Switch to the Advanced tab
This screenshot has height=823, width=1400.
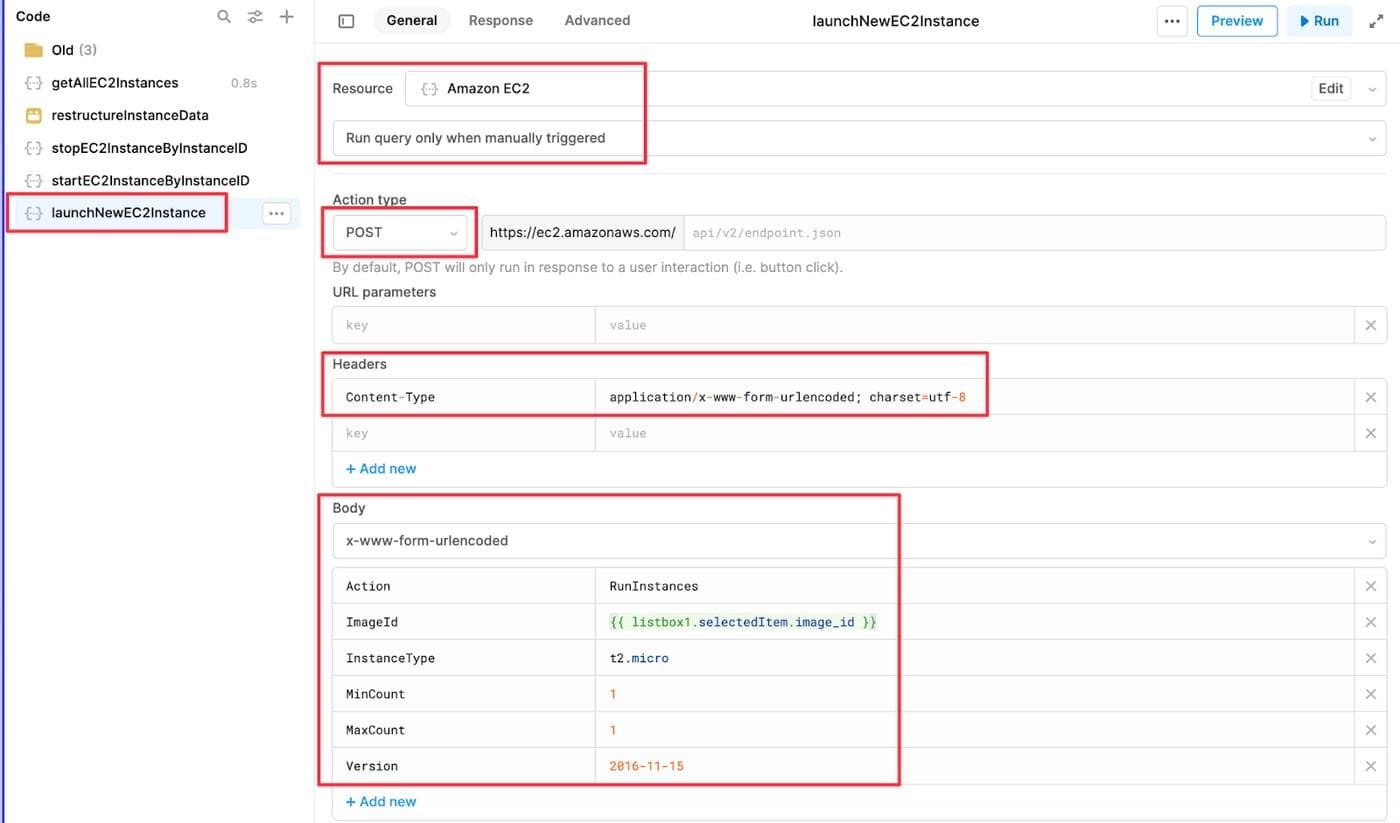tap(596, 20)
